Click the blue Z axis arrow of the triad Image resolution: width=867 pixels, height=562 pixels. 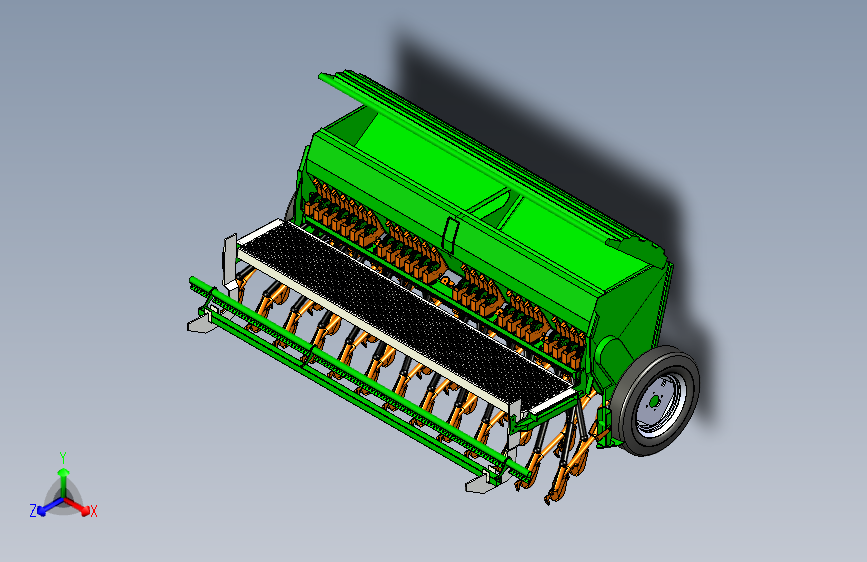tap(50, 506)
